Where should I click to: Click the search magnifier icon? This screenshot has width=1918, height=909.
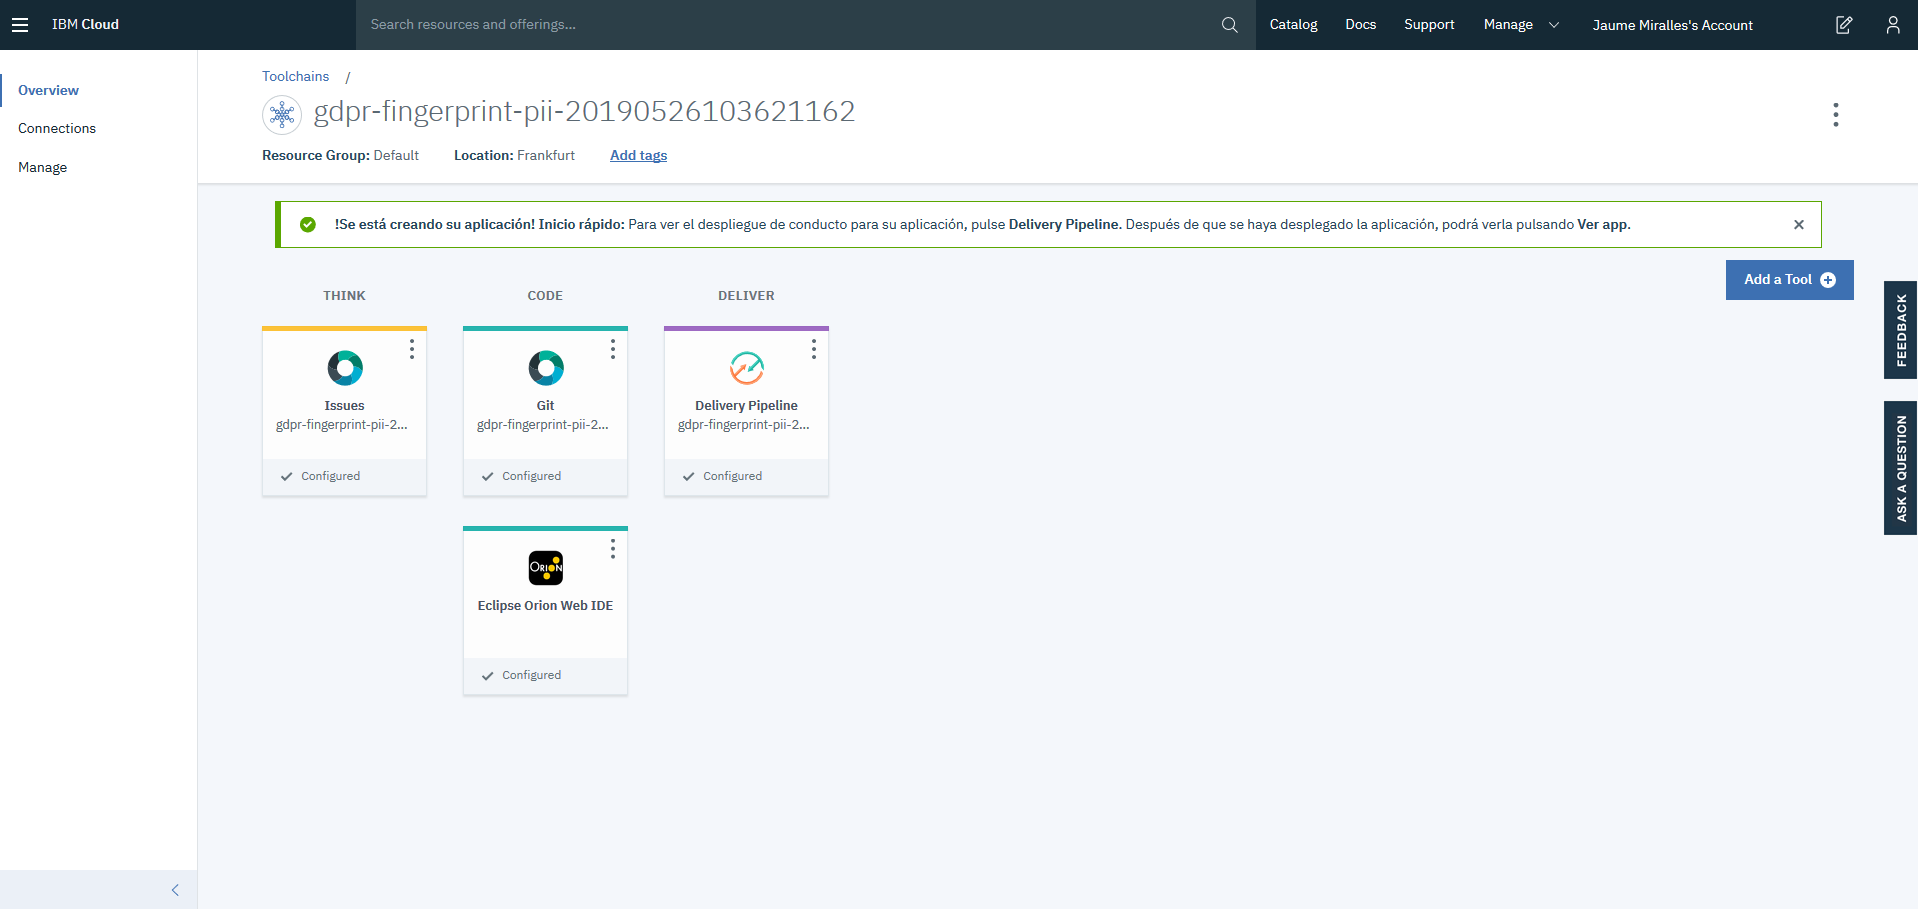pos(1230,25)
